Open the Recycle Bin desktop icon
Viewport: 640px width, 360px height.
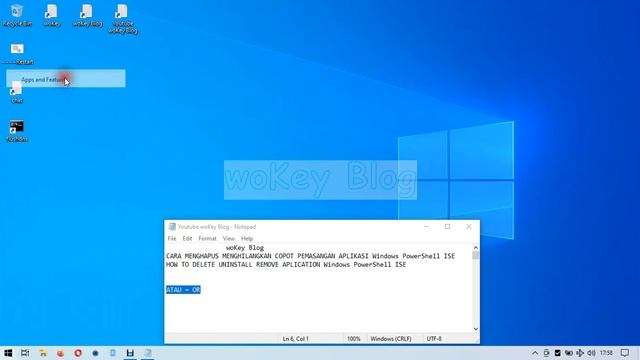pos(17,16)
